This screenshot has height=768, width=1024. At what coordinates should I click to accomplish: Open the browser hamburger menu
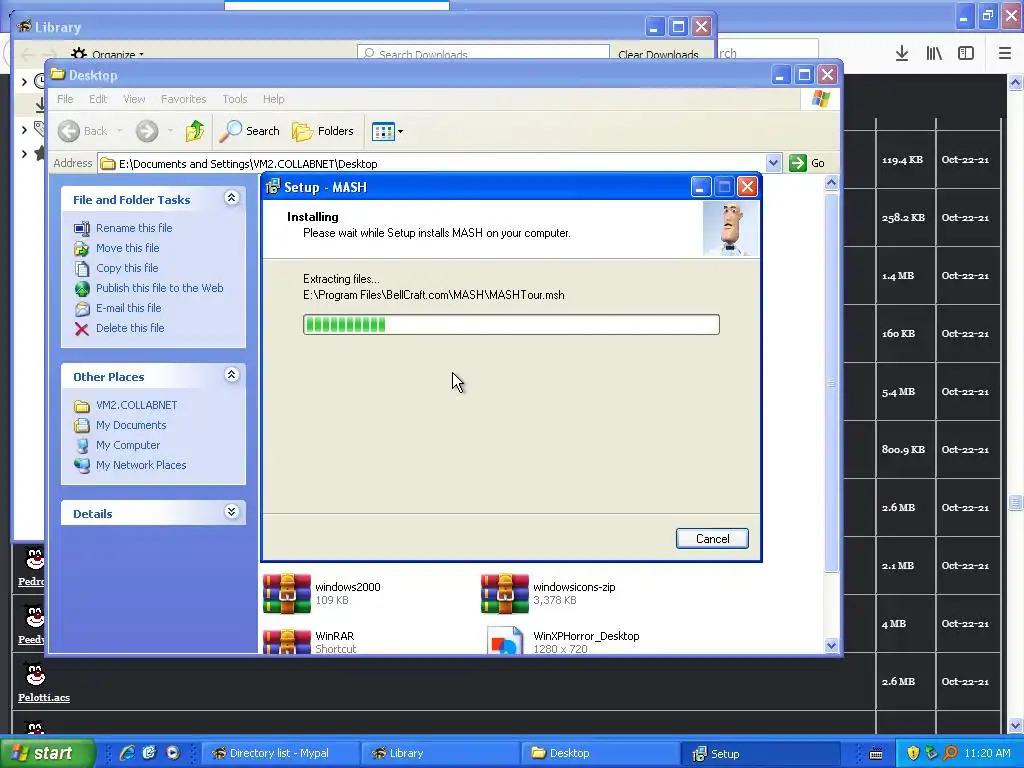1005,54
